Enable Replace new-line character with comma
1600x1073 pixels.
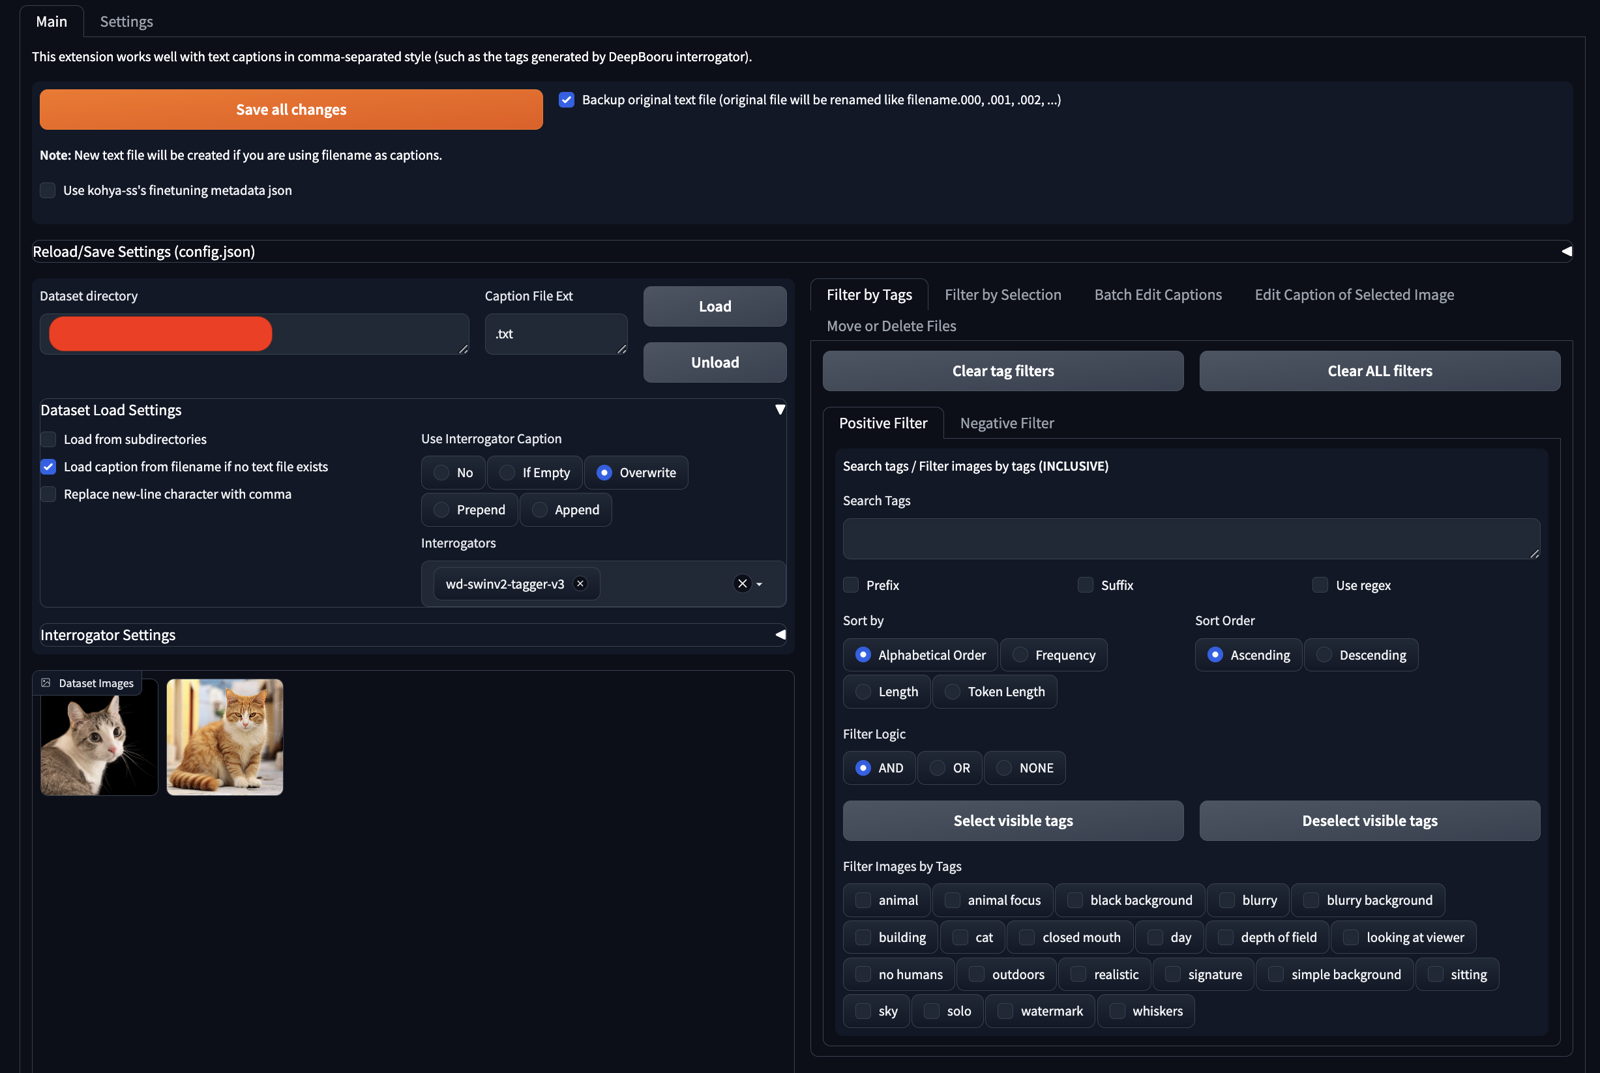point(48,494)
